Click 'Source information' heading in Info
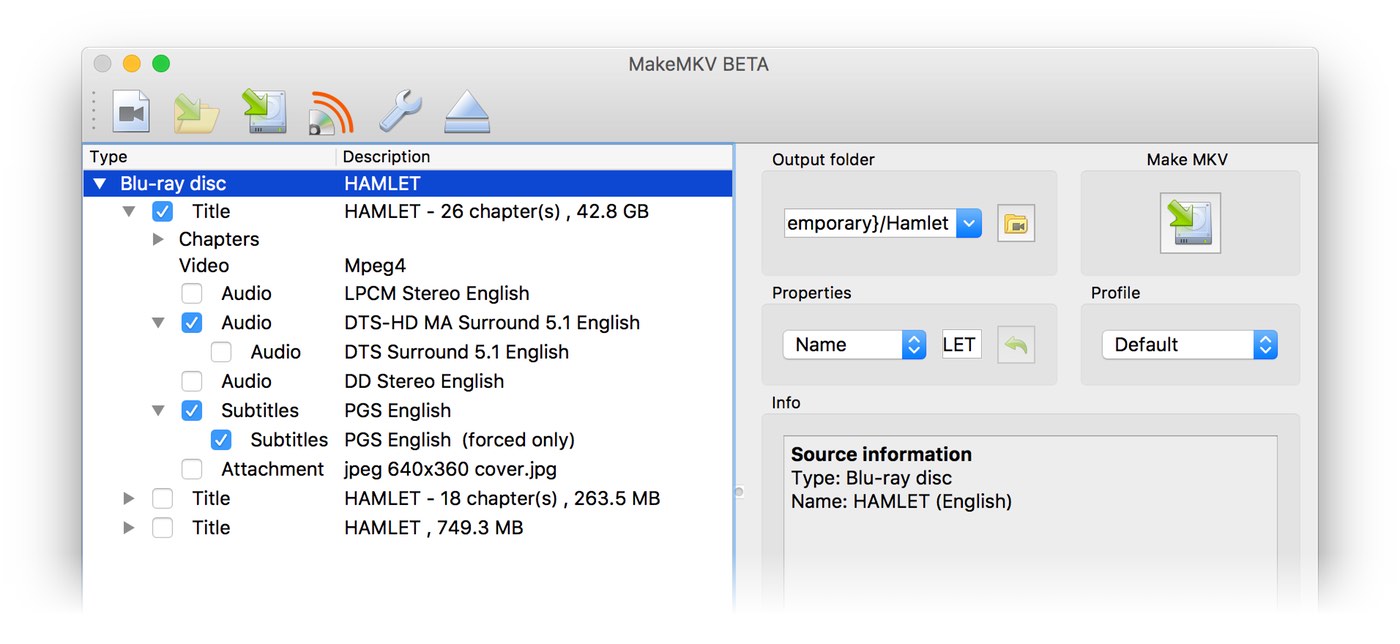The height and width of the screenshot is (644, 1400). (881, 454)
